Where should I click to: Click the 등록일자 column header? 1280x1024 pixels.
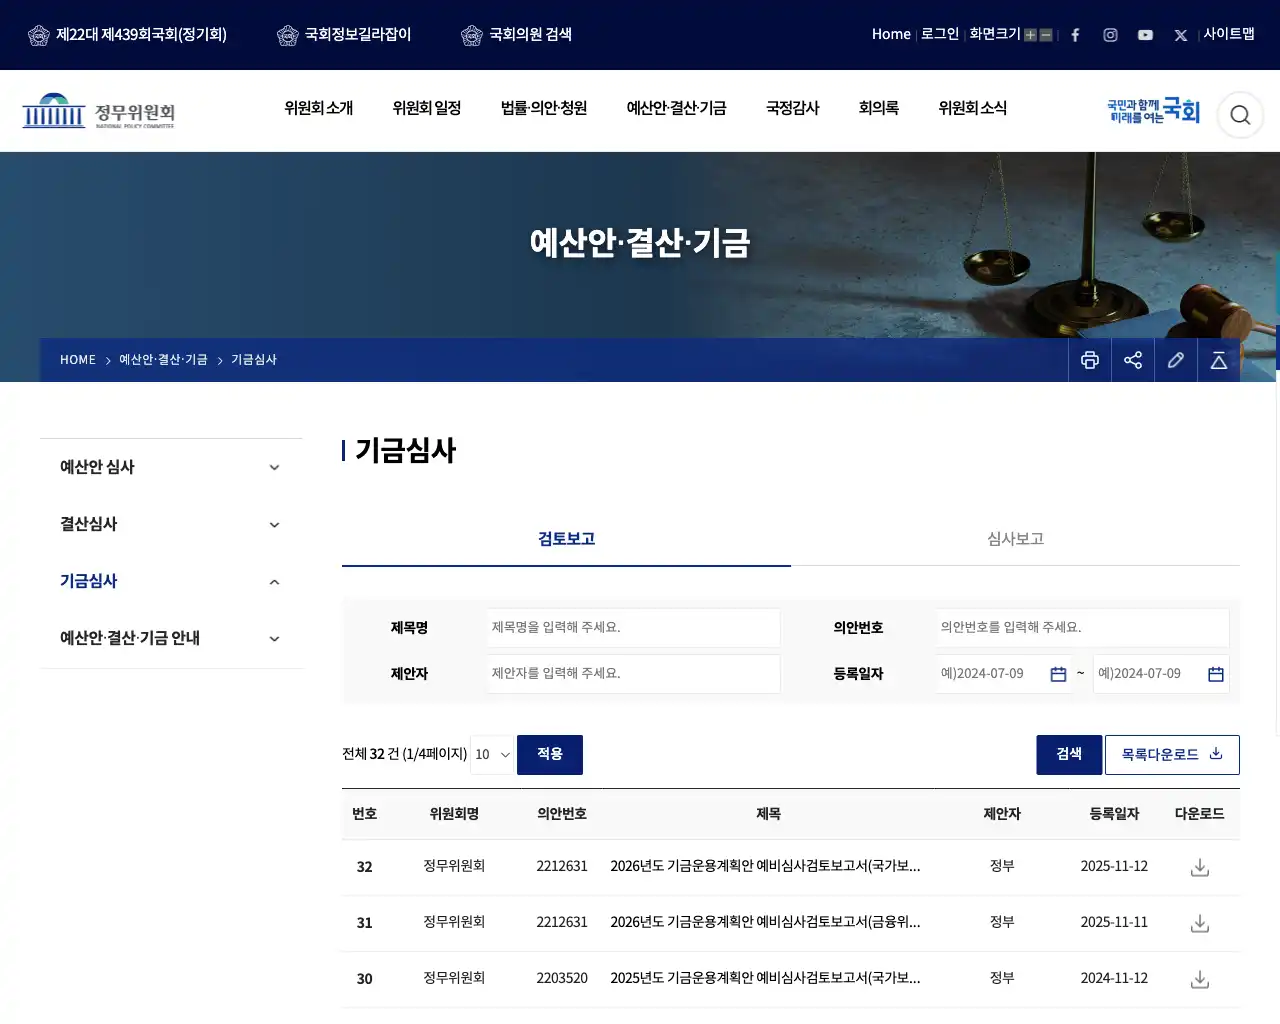pyautogui.click(x=1114, y=814)
